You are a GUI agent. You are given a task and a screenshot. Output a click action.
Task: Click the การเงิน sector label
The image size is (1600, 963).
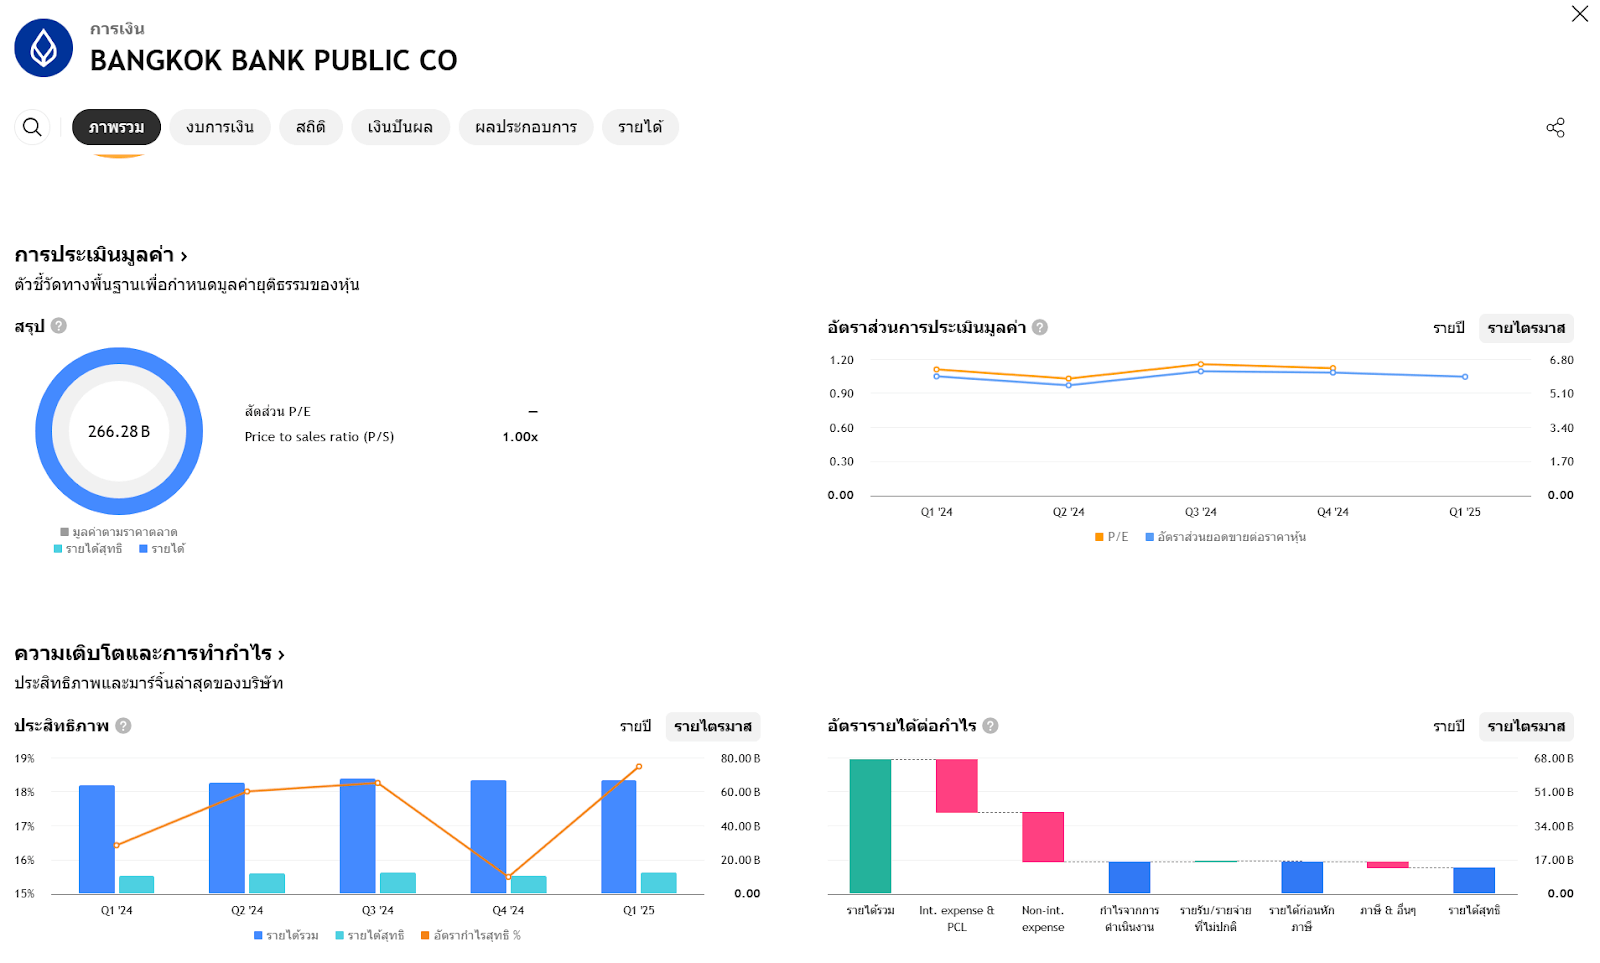[x=117, y=29]
